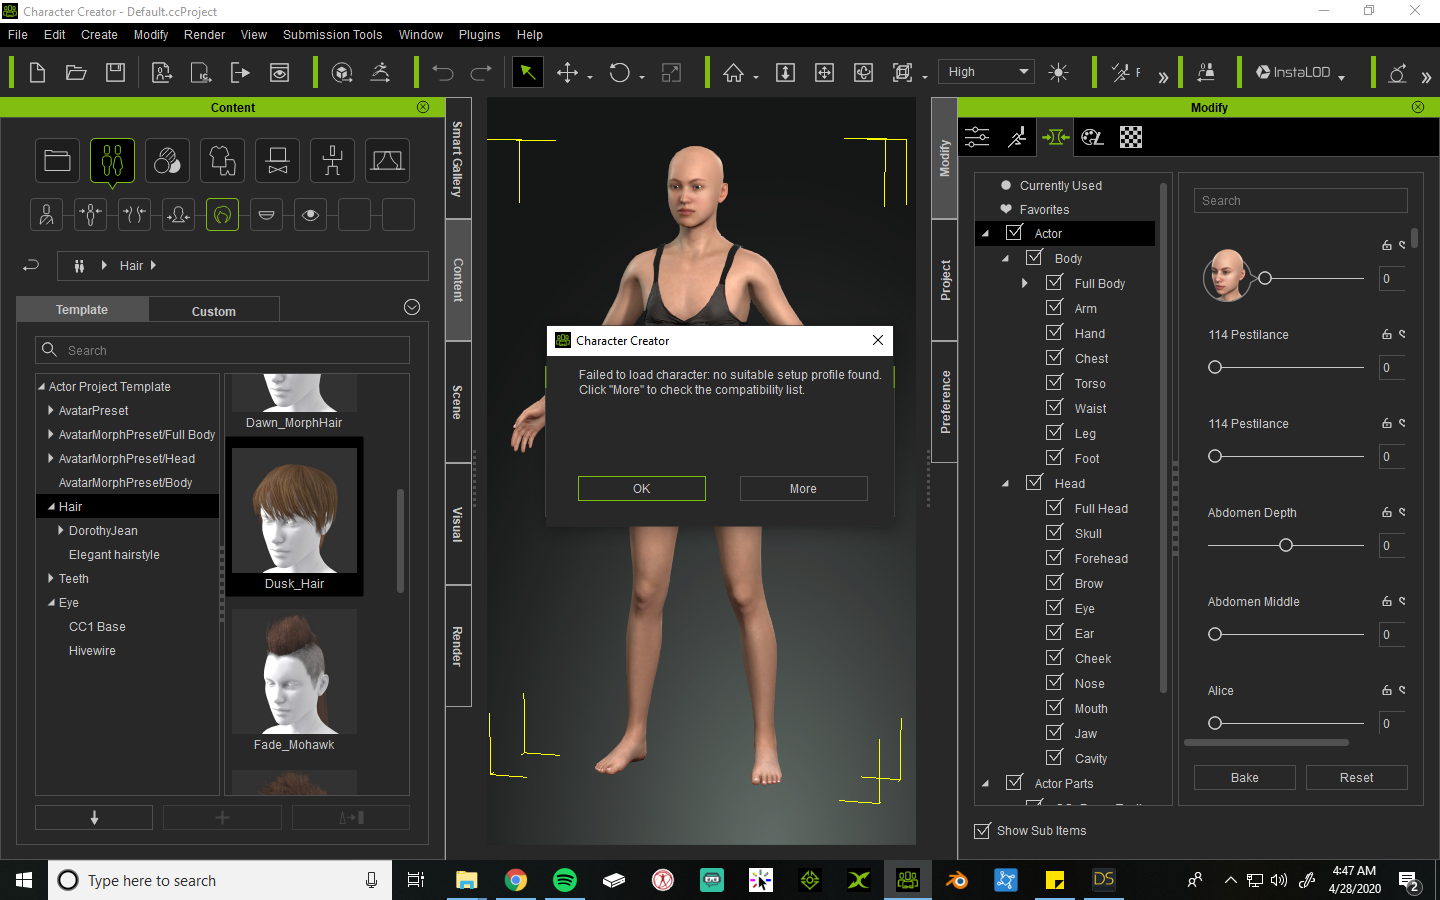
Task: Open the checkerboard texture tab in Modify
Action: [1131, 137]
